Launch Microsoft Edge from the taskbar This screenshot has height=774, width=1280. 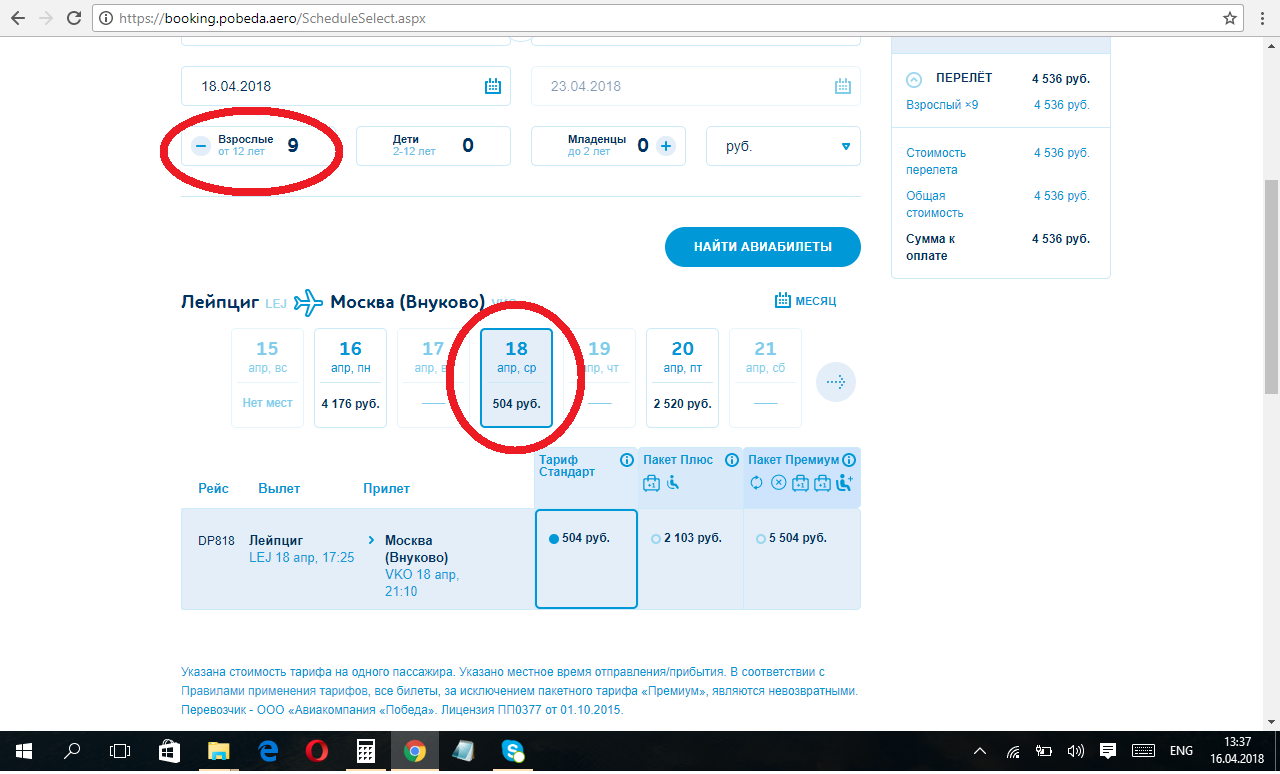pyautogui.click(x=267, y=751)
